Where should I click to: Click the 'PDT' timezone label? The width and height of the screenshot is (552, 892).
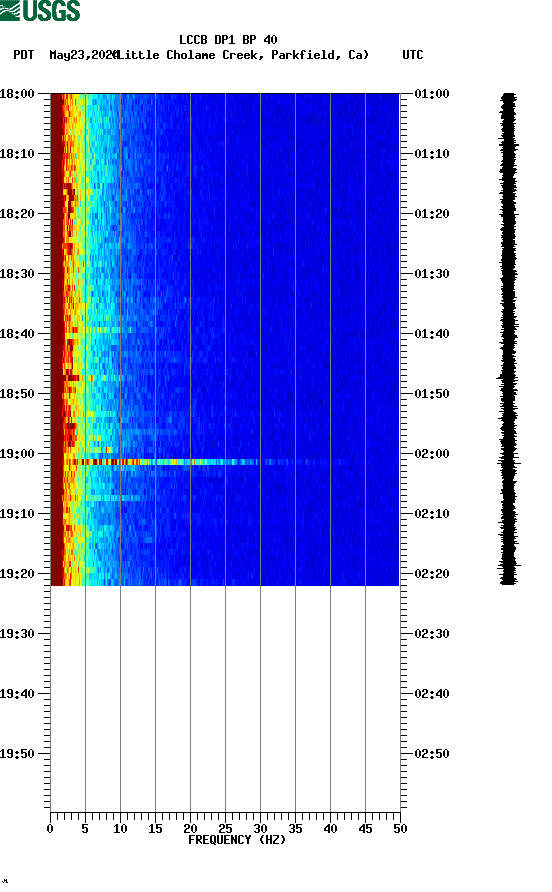[23, 55]
